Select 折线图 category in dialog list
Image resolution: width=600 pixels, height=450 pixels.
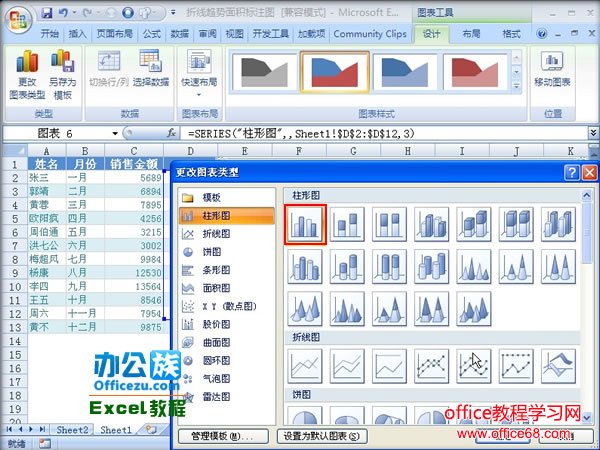click(x=227, y=234)
